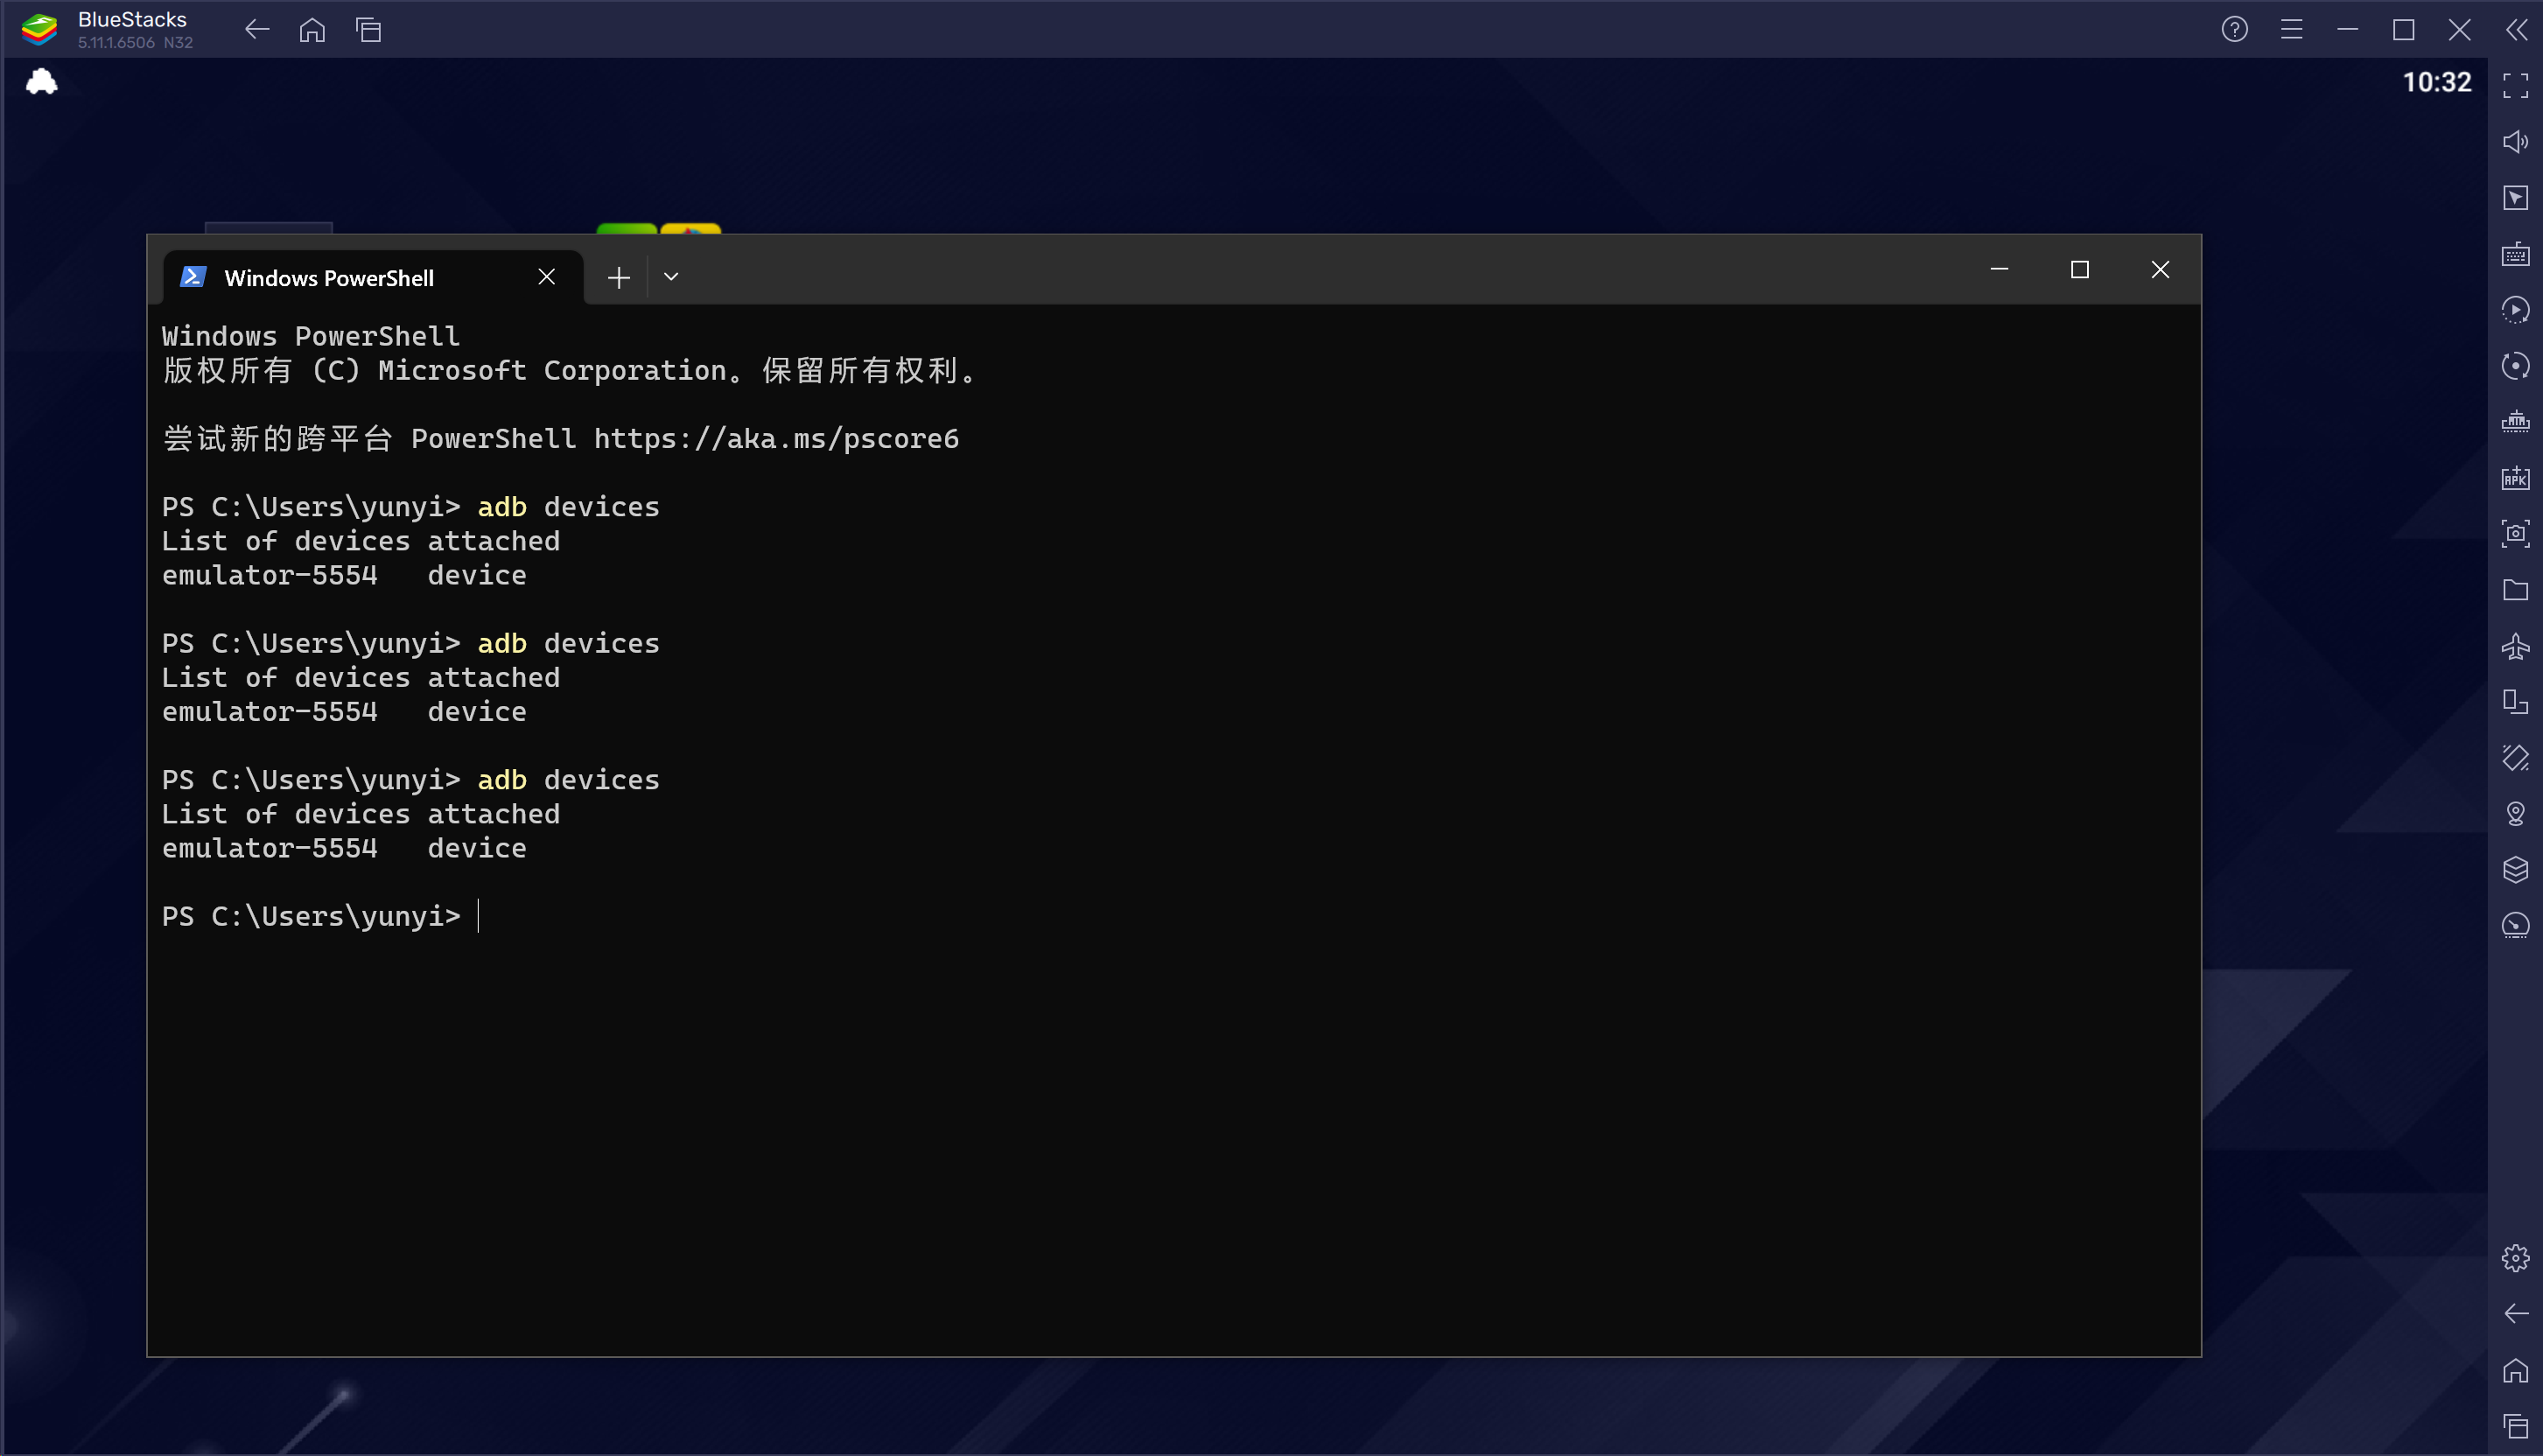Open the terminal tab dropdown menu
This screenshot has width=2543, height=1456.
(x=670, y=276)
